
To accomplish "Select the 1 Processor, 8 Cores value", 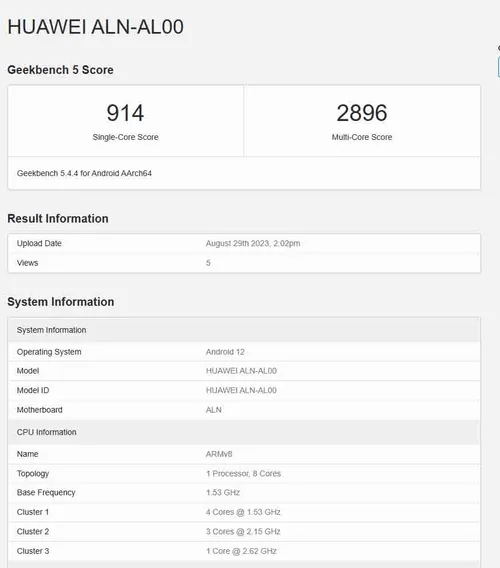I will pos(243,474).
